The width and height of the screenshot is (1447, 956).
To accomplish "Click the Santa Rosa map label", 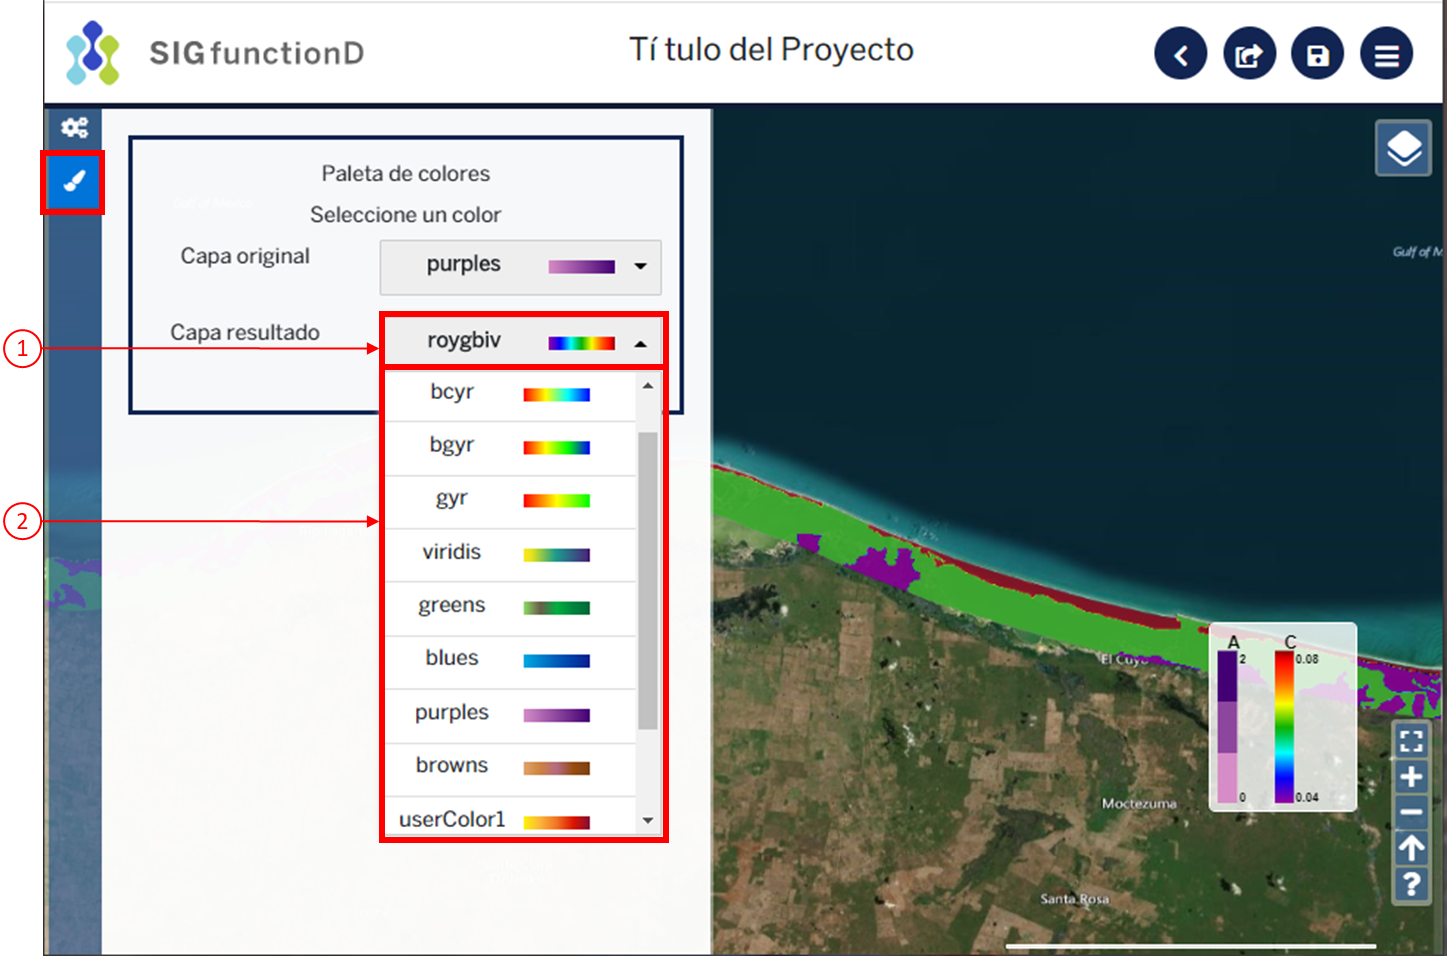I will coord(1075,899).
